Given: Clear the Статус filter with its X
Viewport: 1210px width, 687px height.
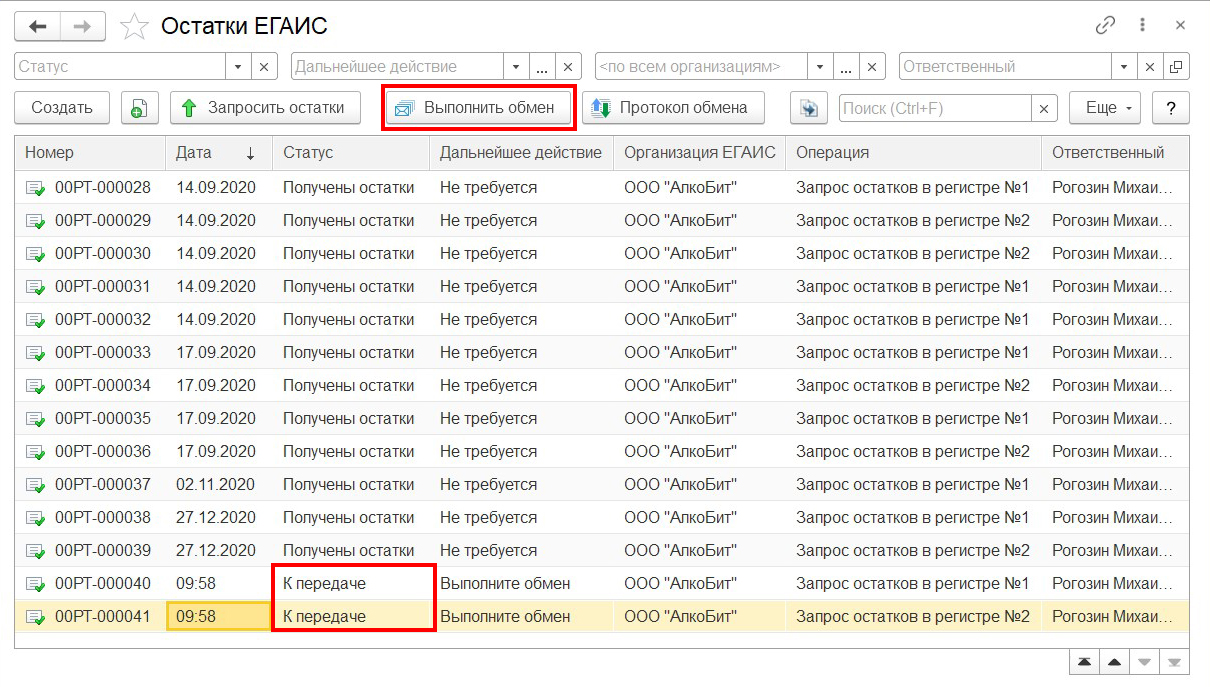Looking at the screenshot, I should coord(264,67).
